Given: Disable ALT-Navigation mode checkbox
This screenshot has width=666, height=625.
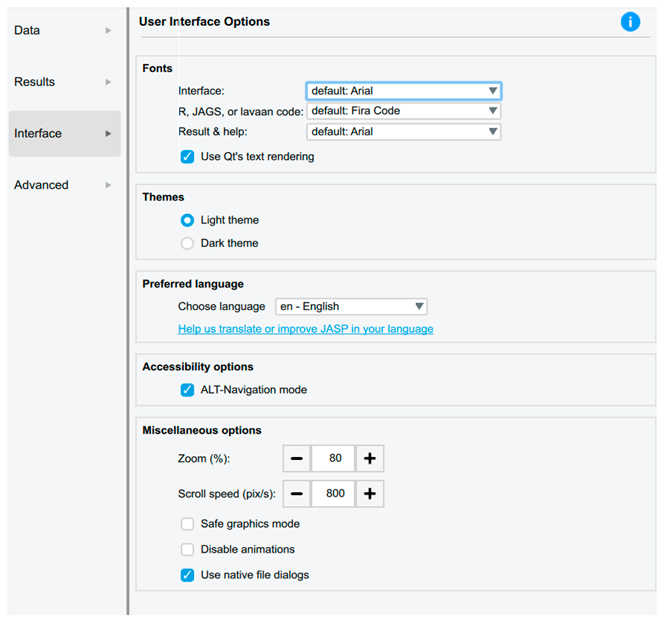Looking at the screenshot, I should point(187,390).
